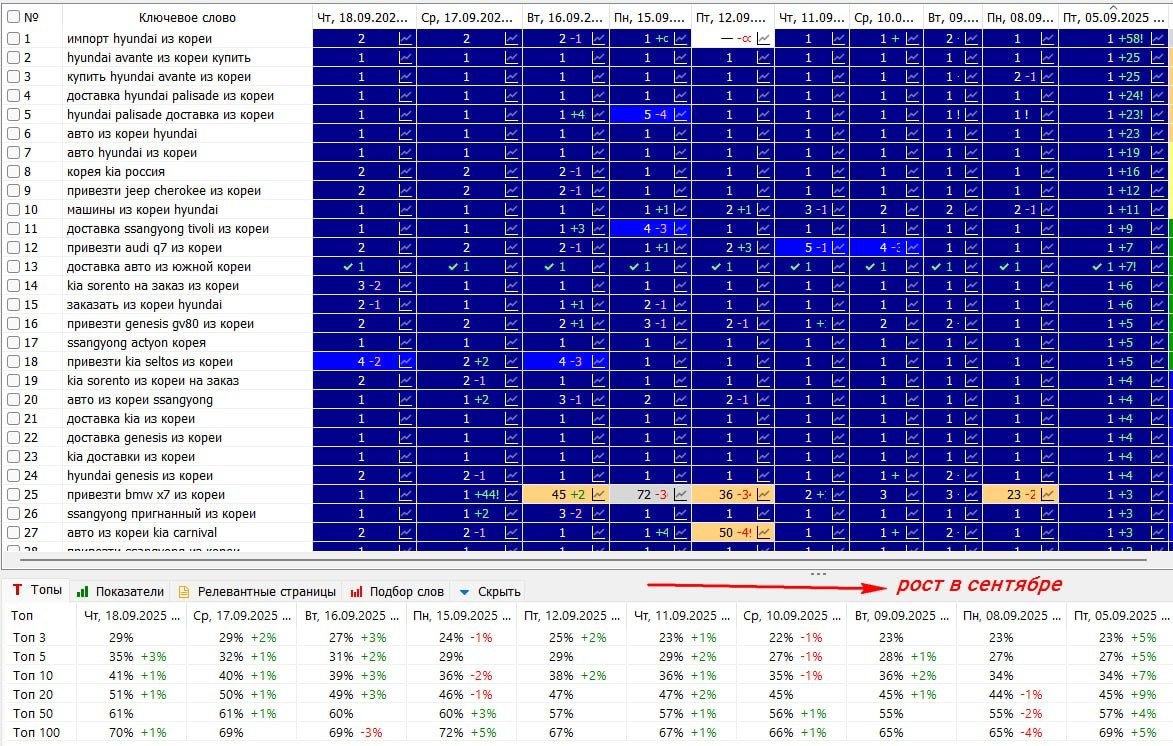Click the '1 +44!' cell in bmw x7 row
This screenshot has width=1173, height=746.
coord(469,495)
